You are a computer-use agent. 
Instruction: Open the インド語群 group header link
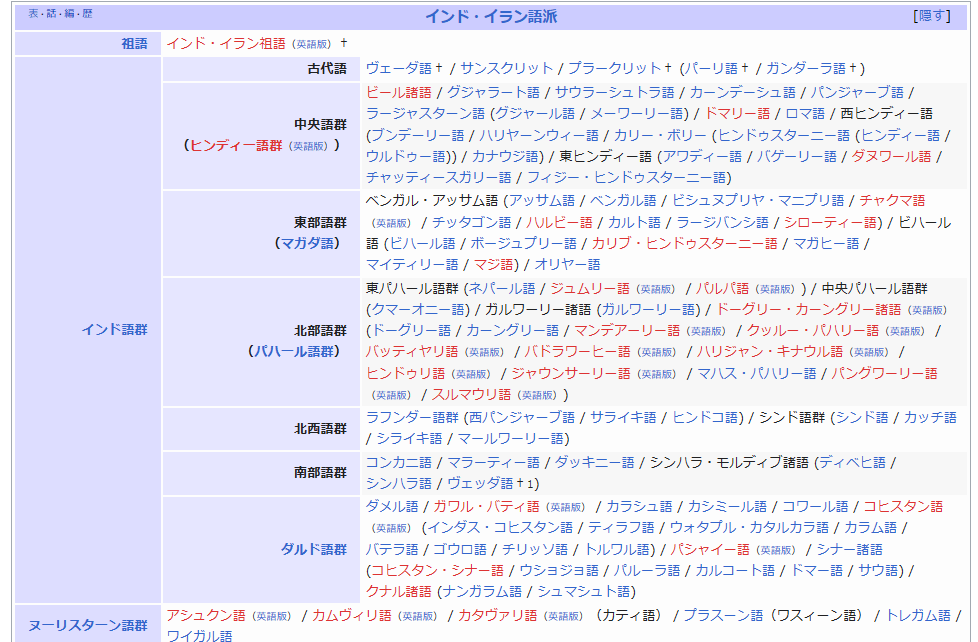114,329
